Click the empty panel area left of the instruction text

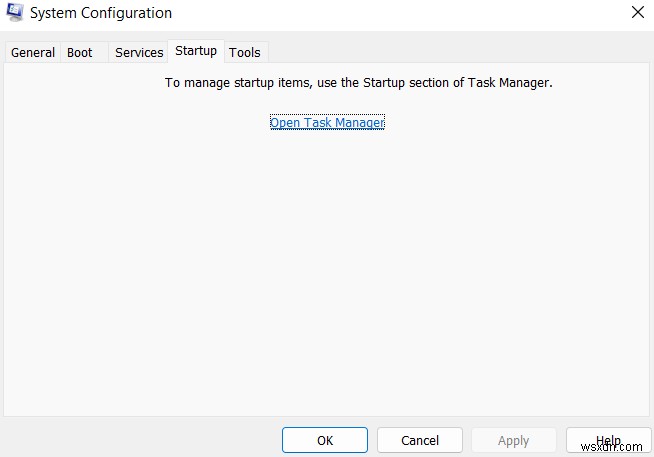pos(80,83)
